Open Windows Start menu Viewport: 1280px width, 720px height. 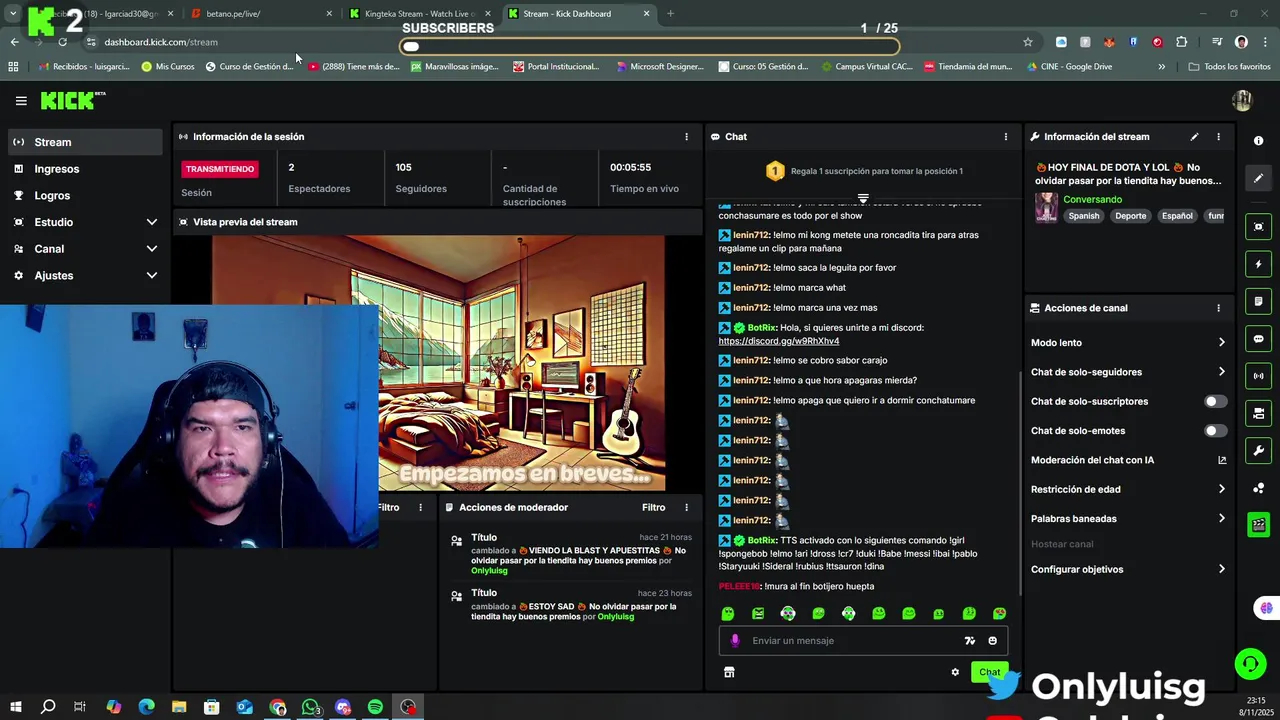(15, 707)
